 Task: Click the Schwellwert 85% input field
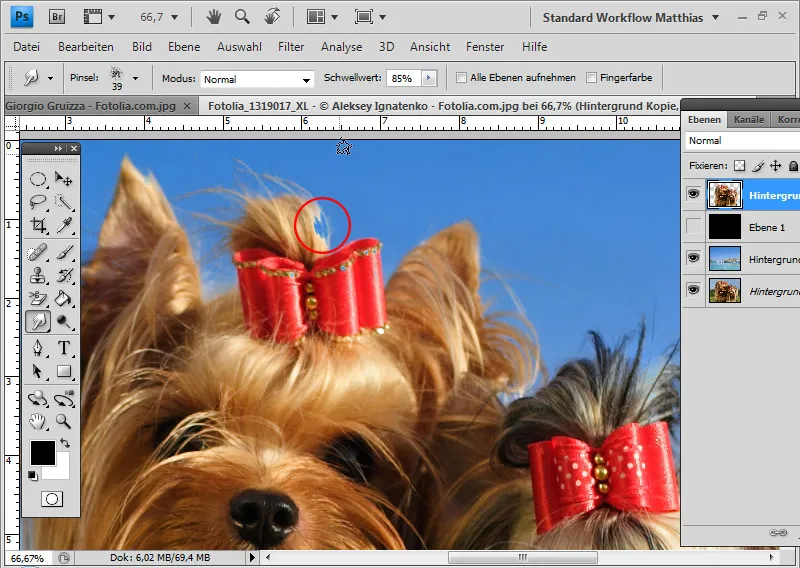(x=404, y=78)
